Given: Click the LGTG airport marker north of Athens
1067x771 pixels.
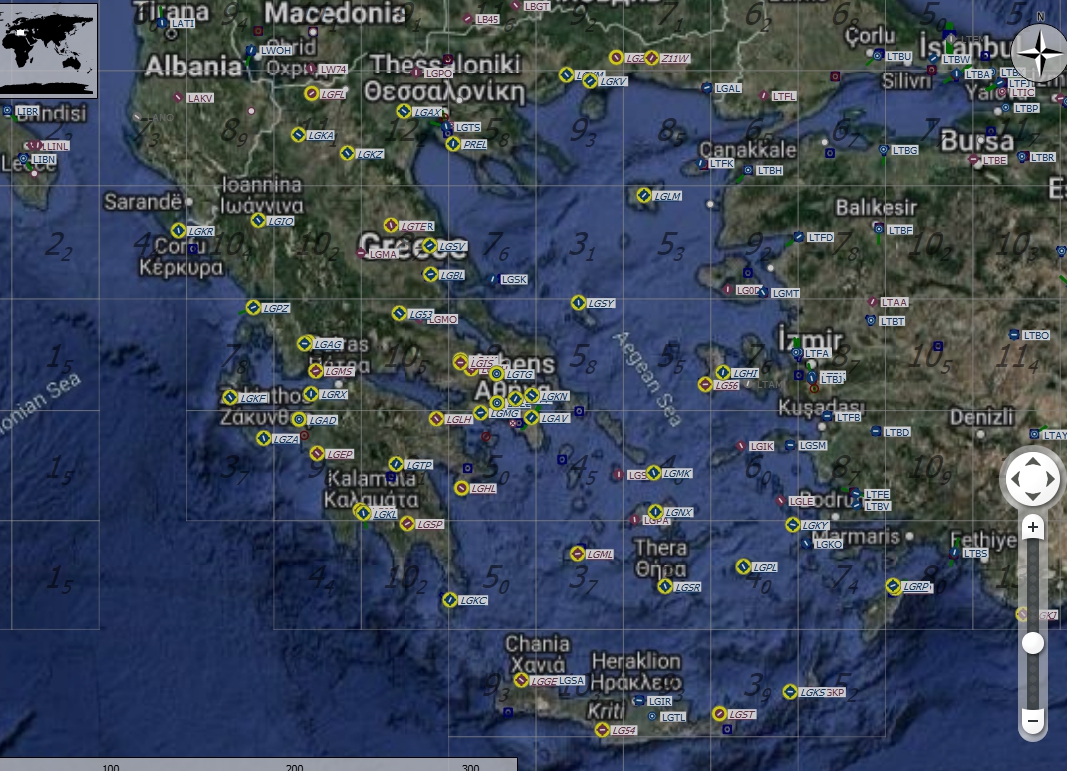Looking at the screenshot, I should 497,374.
